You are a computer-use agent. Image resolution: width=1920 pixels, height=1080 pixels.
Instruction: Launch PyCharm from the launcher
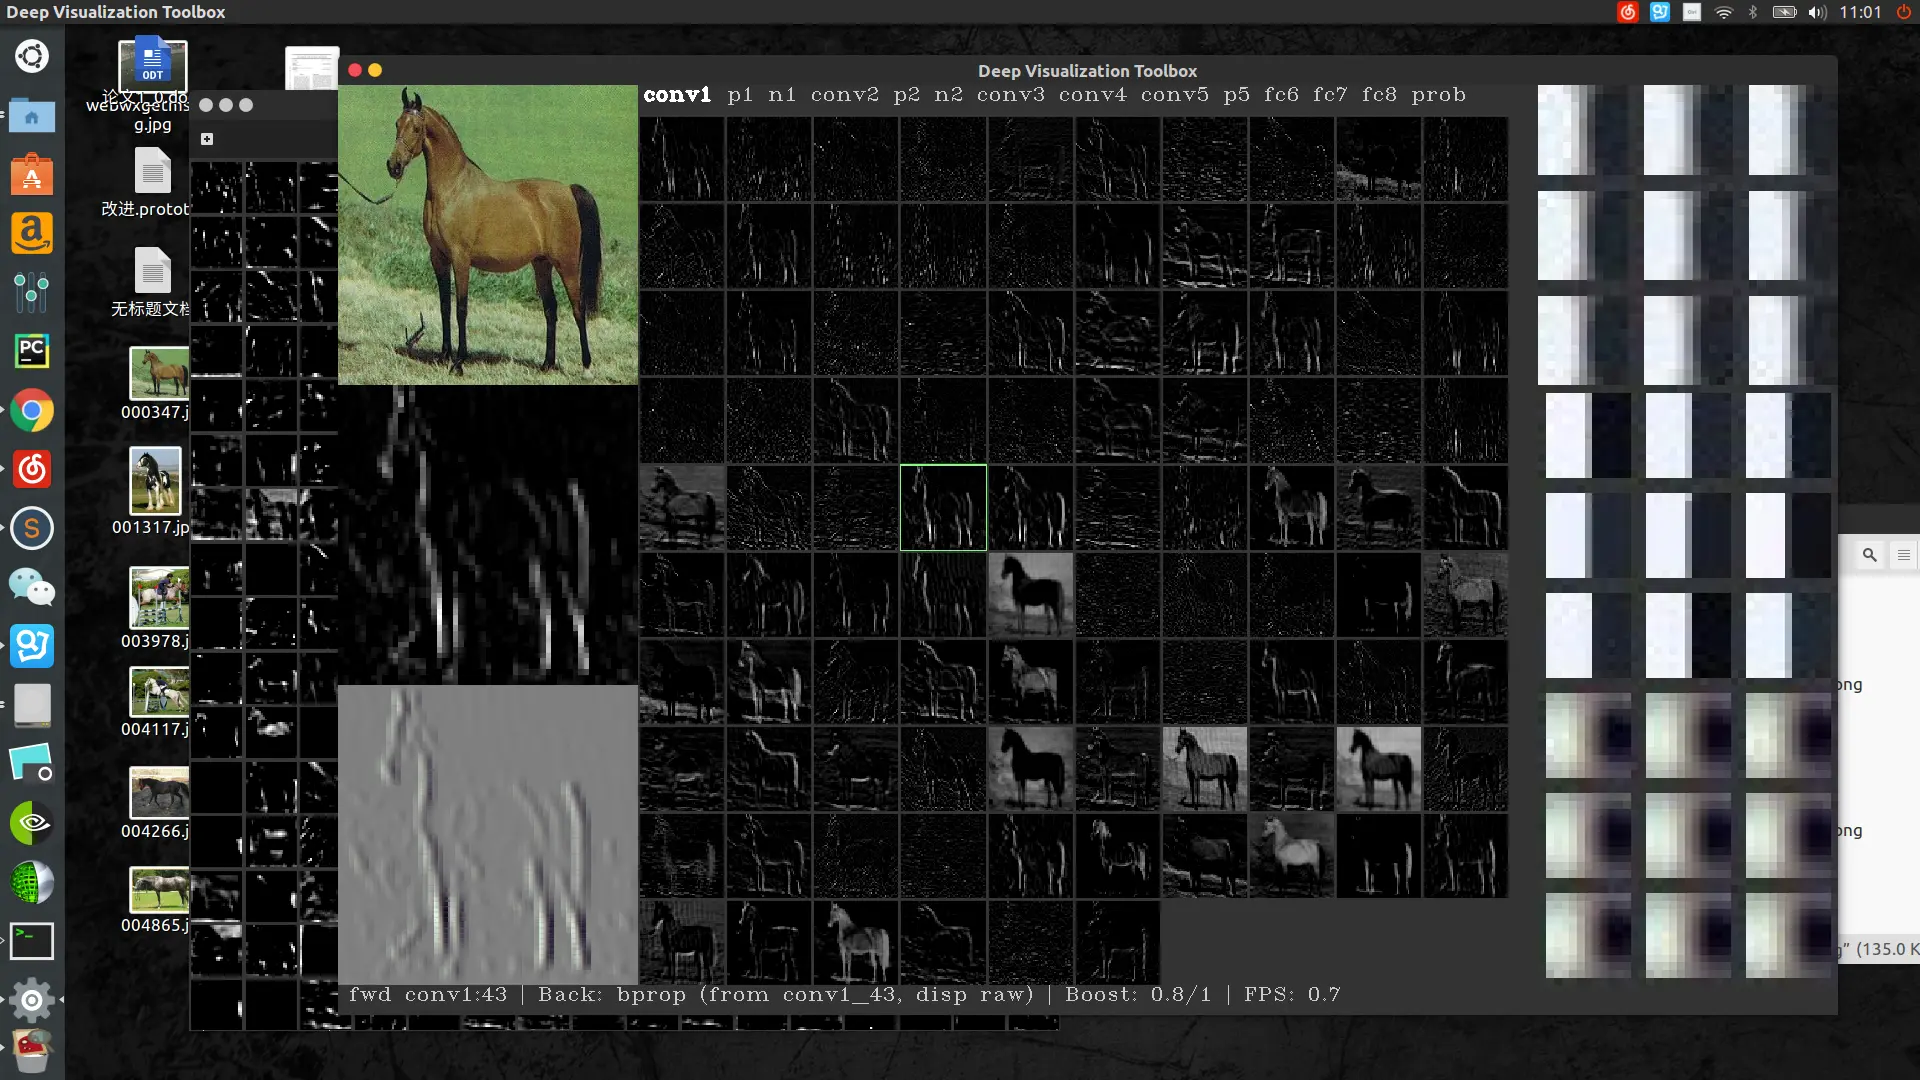click(x=32, y=351)
